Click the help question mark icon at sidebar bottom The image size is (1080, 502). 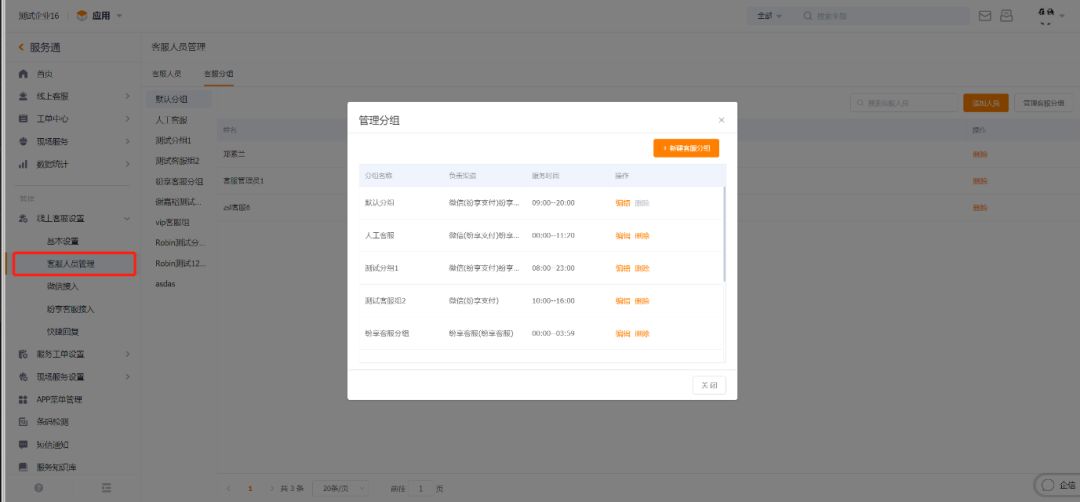click(39, 487)
